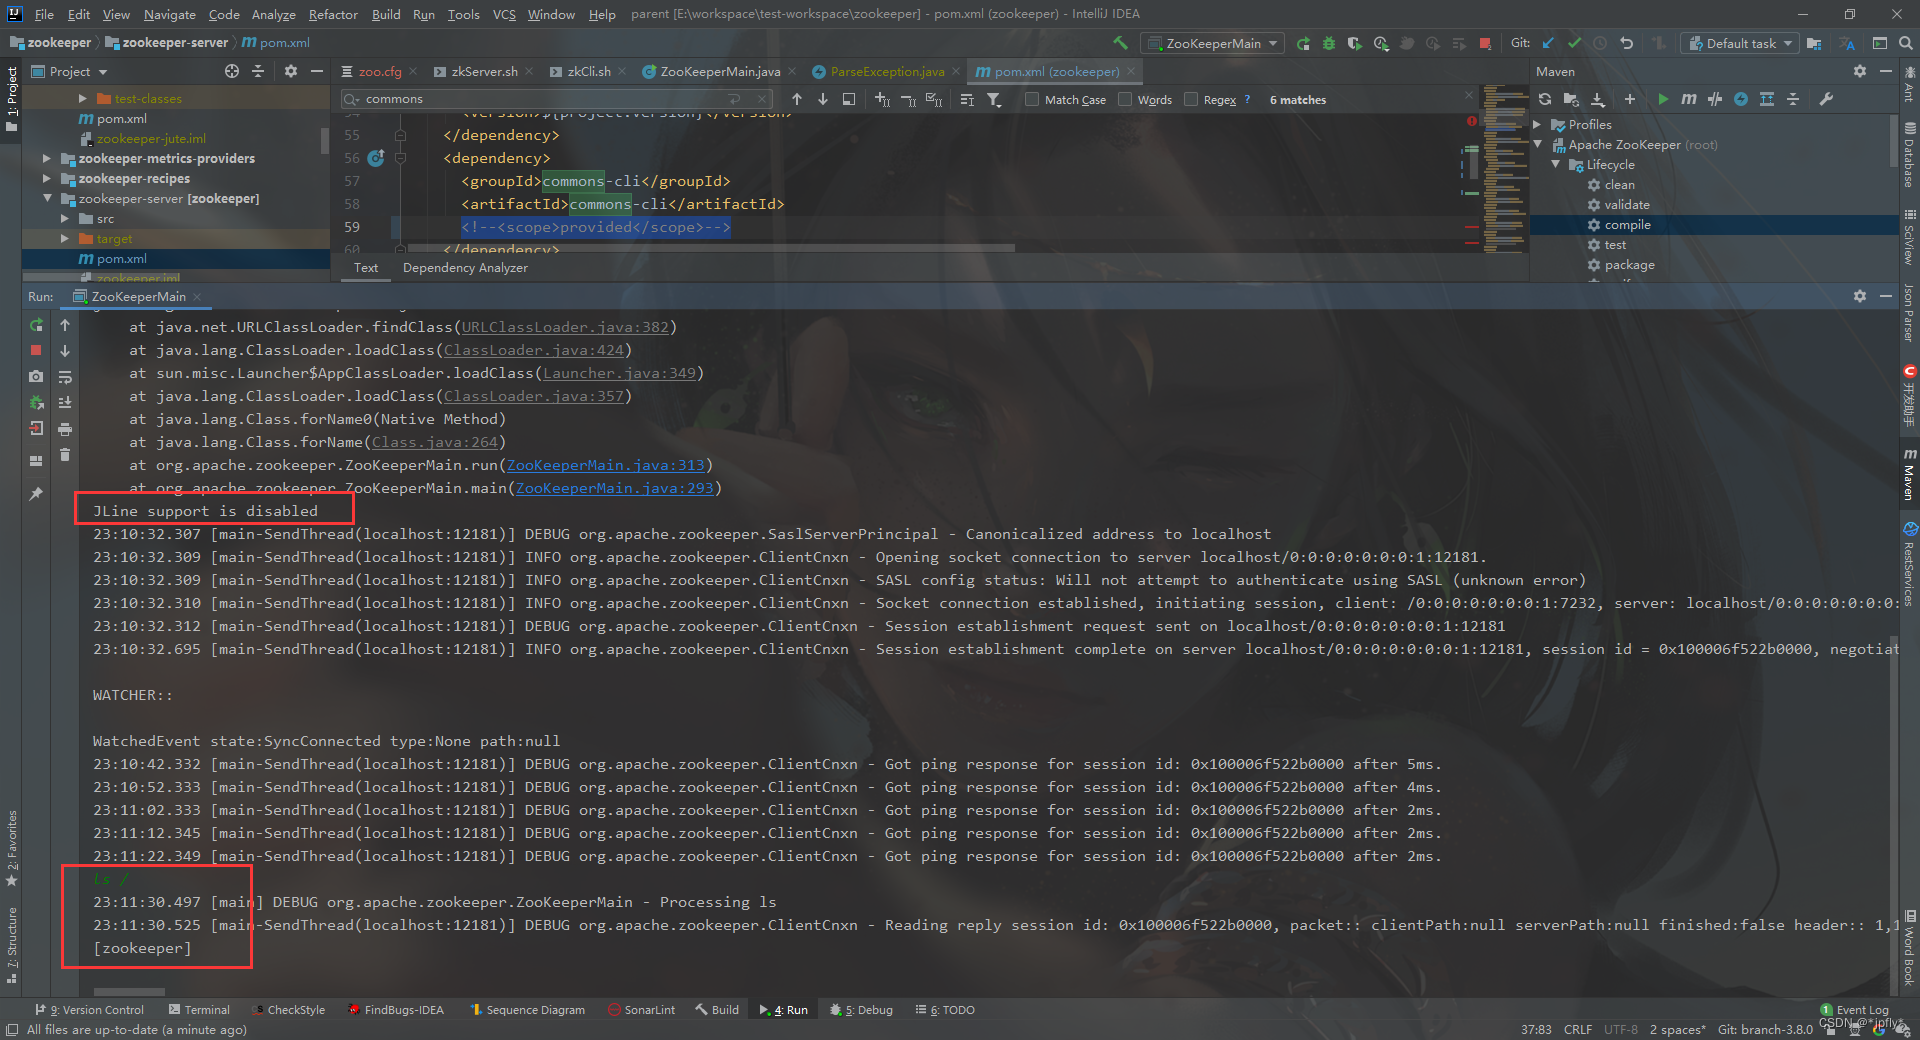This screenshot has height=1040, width=1920.
Task: Download Maven sources and documentation
Action: pos(1598,99)
